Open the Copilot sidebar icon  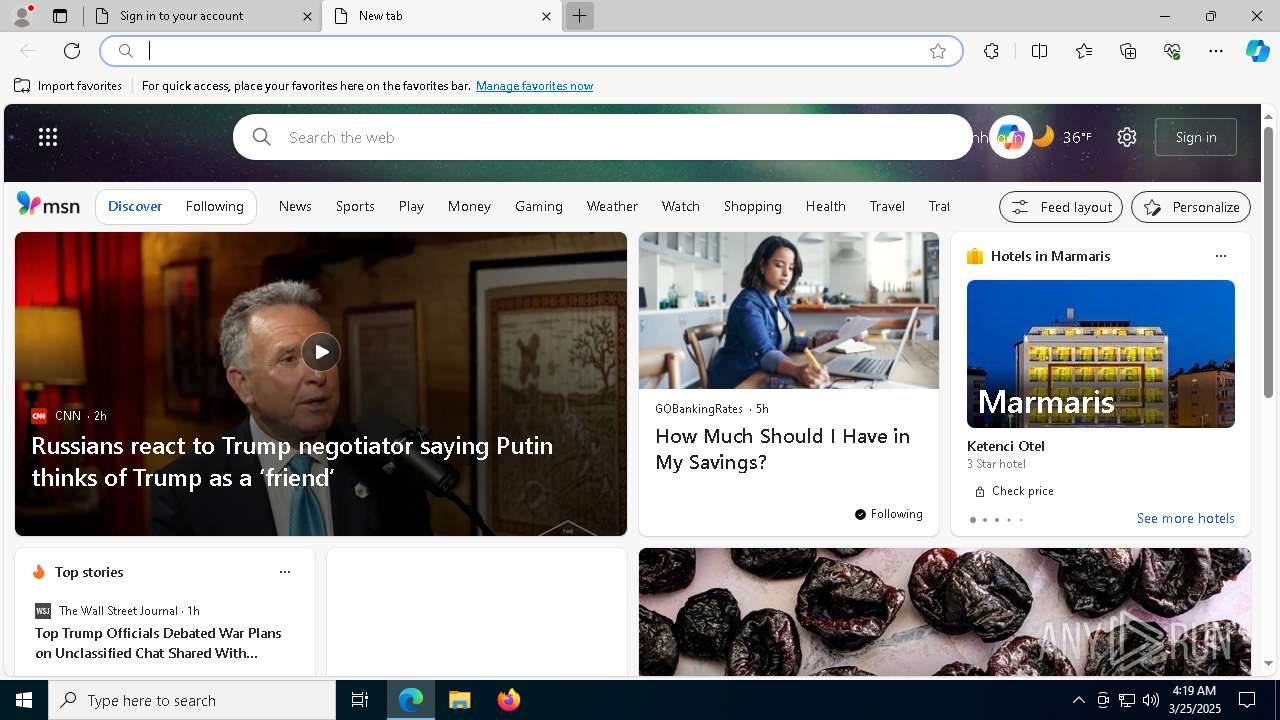click(1257, 51)
